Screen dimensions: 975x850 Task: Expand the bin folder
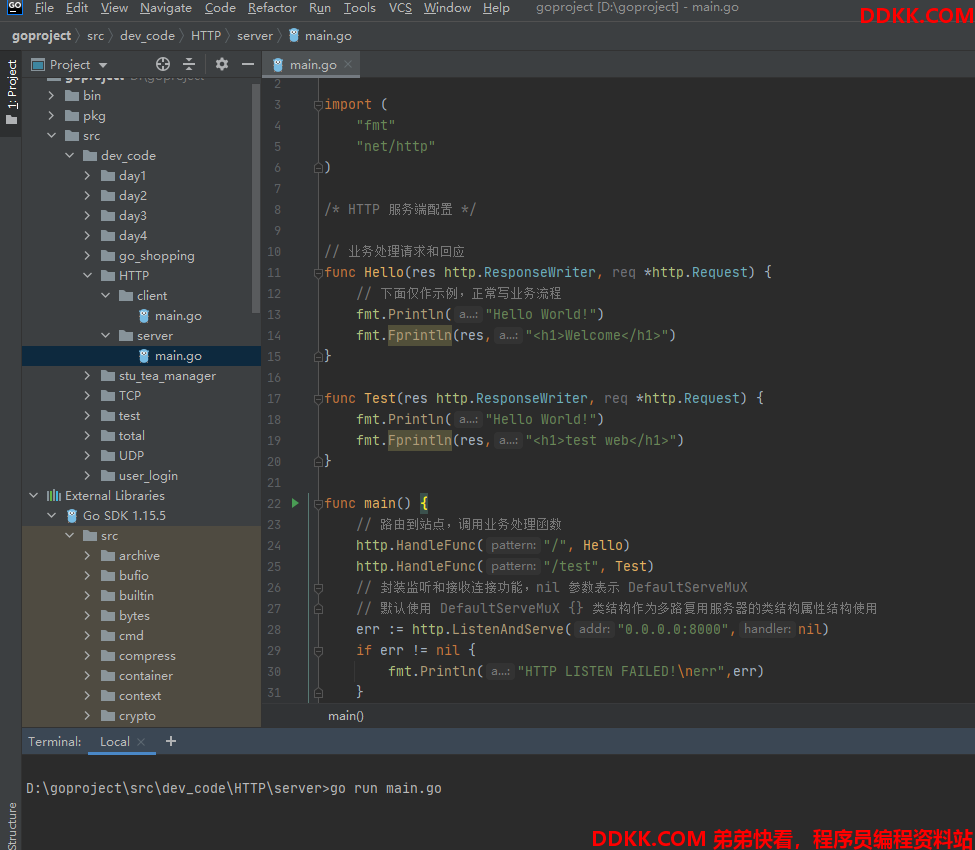[x=52, y=96]
